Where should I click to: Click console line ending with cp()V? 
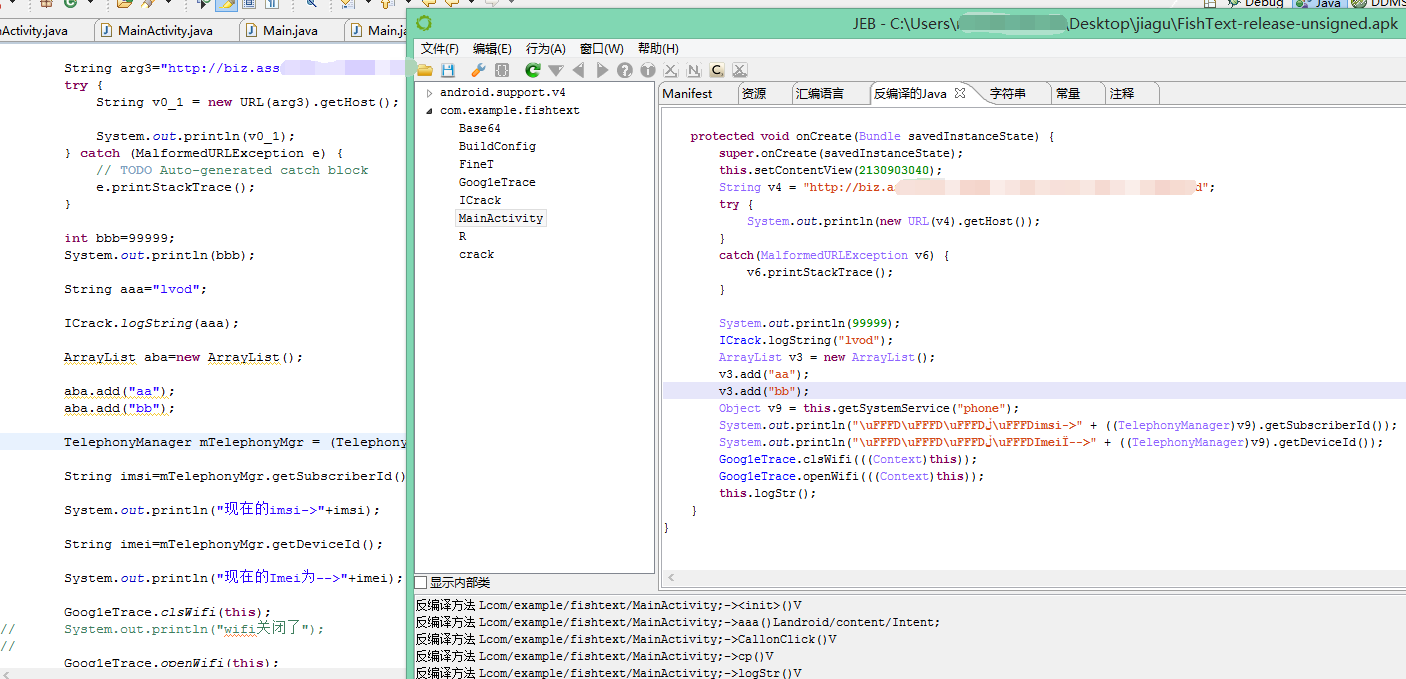[595, 656]
